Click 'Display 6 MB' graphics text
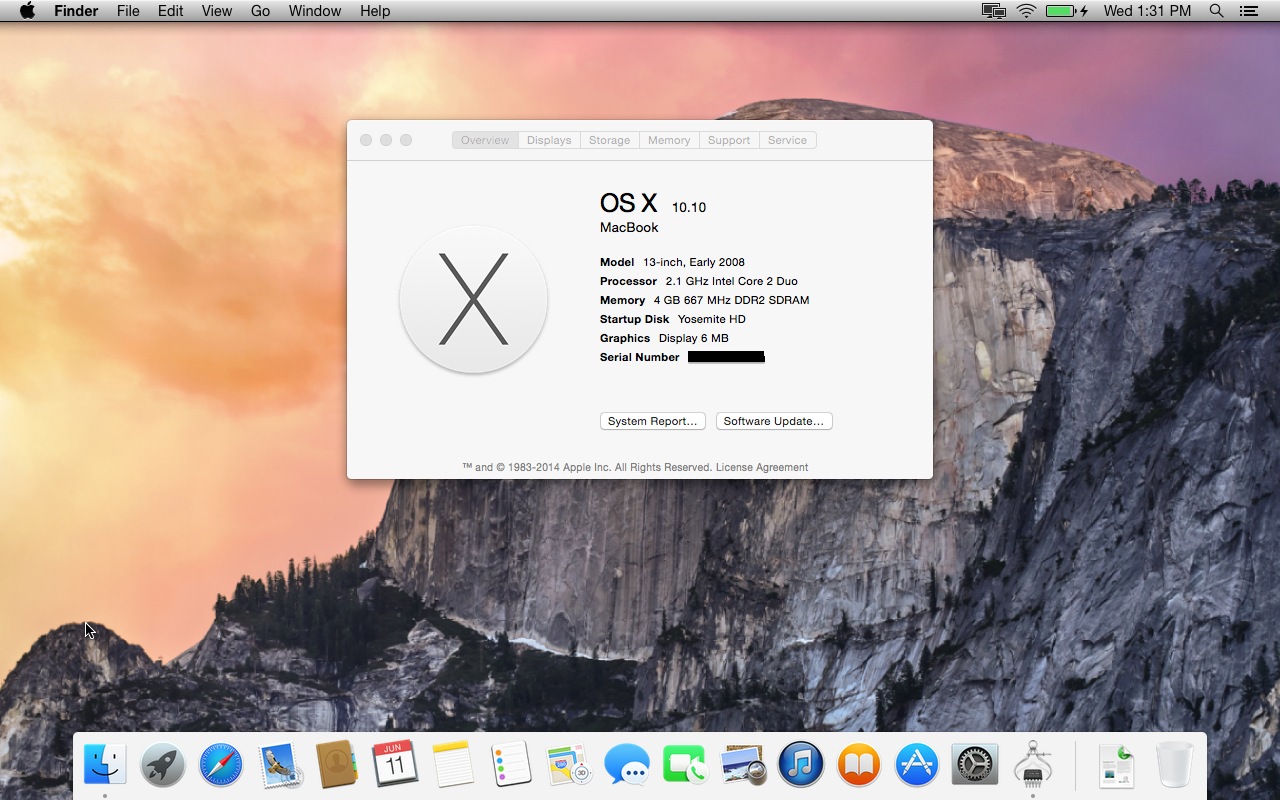Screen dimensions: 1280x800 (694, 338)
